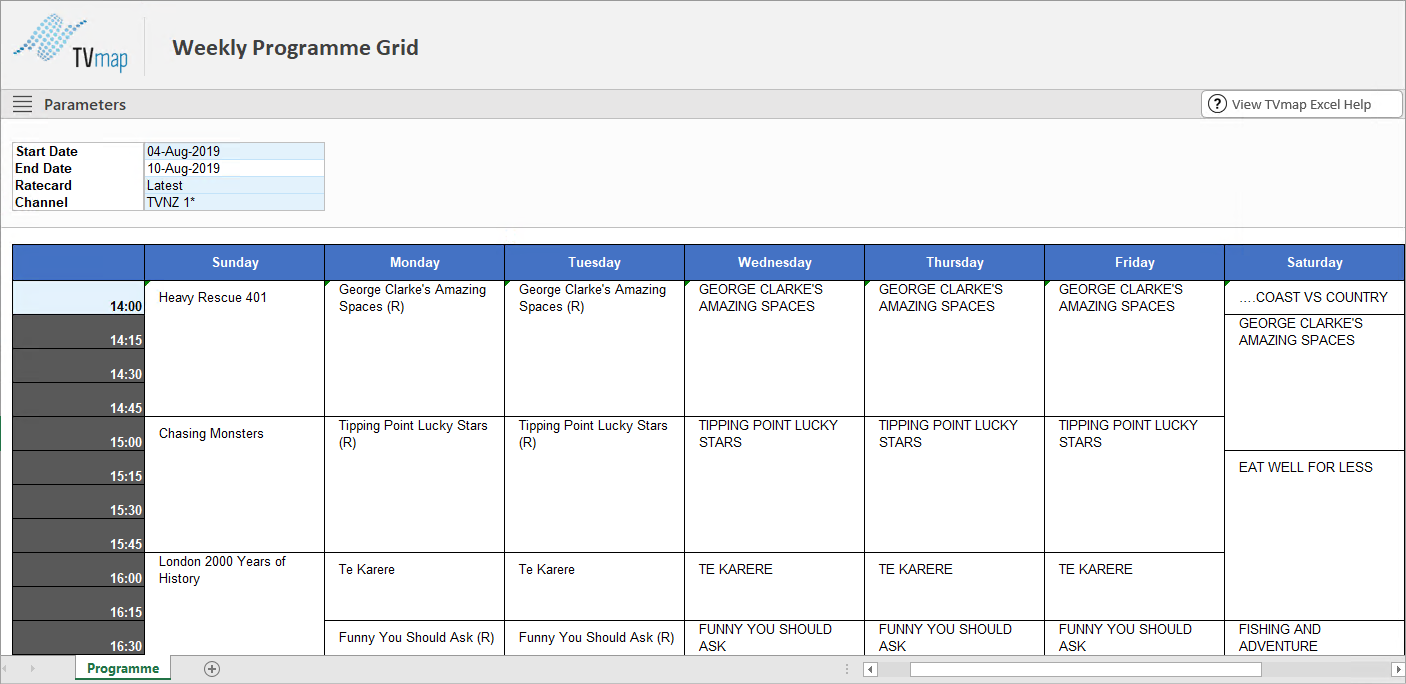Select London 2000 Years of History cell
Viewport: 1406px width, 684px height.
click(x=235, y=603)
